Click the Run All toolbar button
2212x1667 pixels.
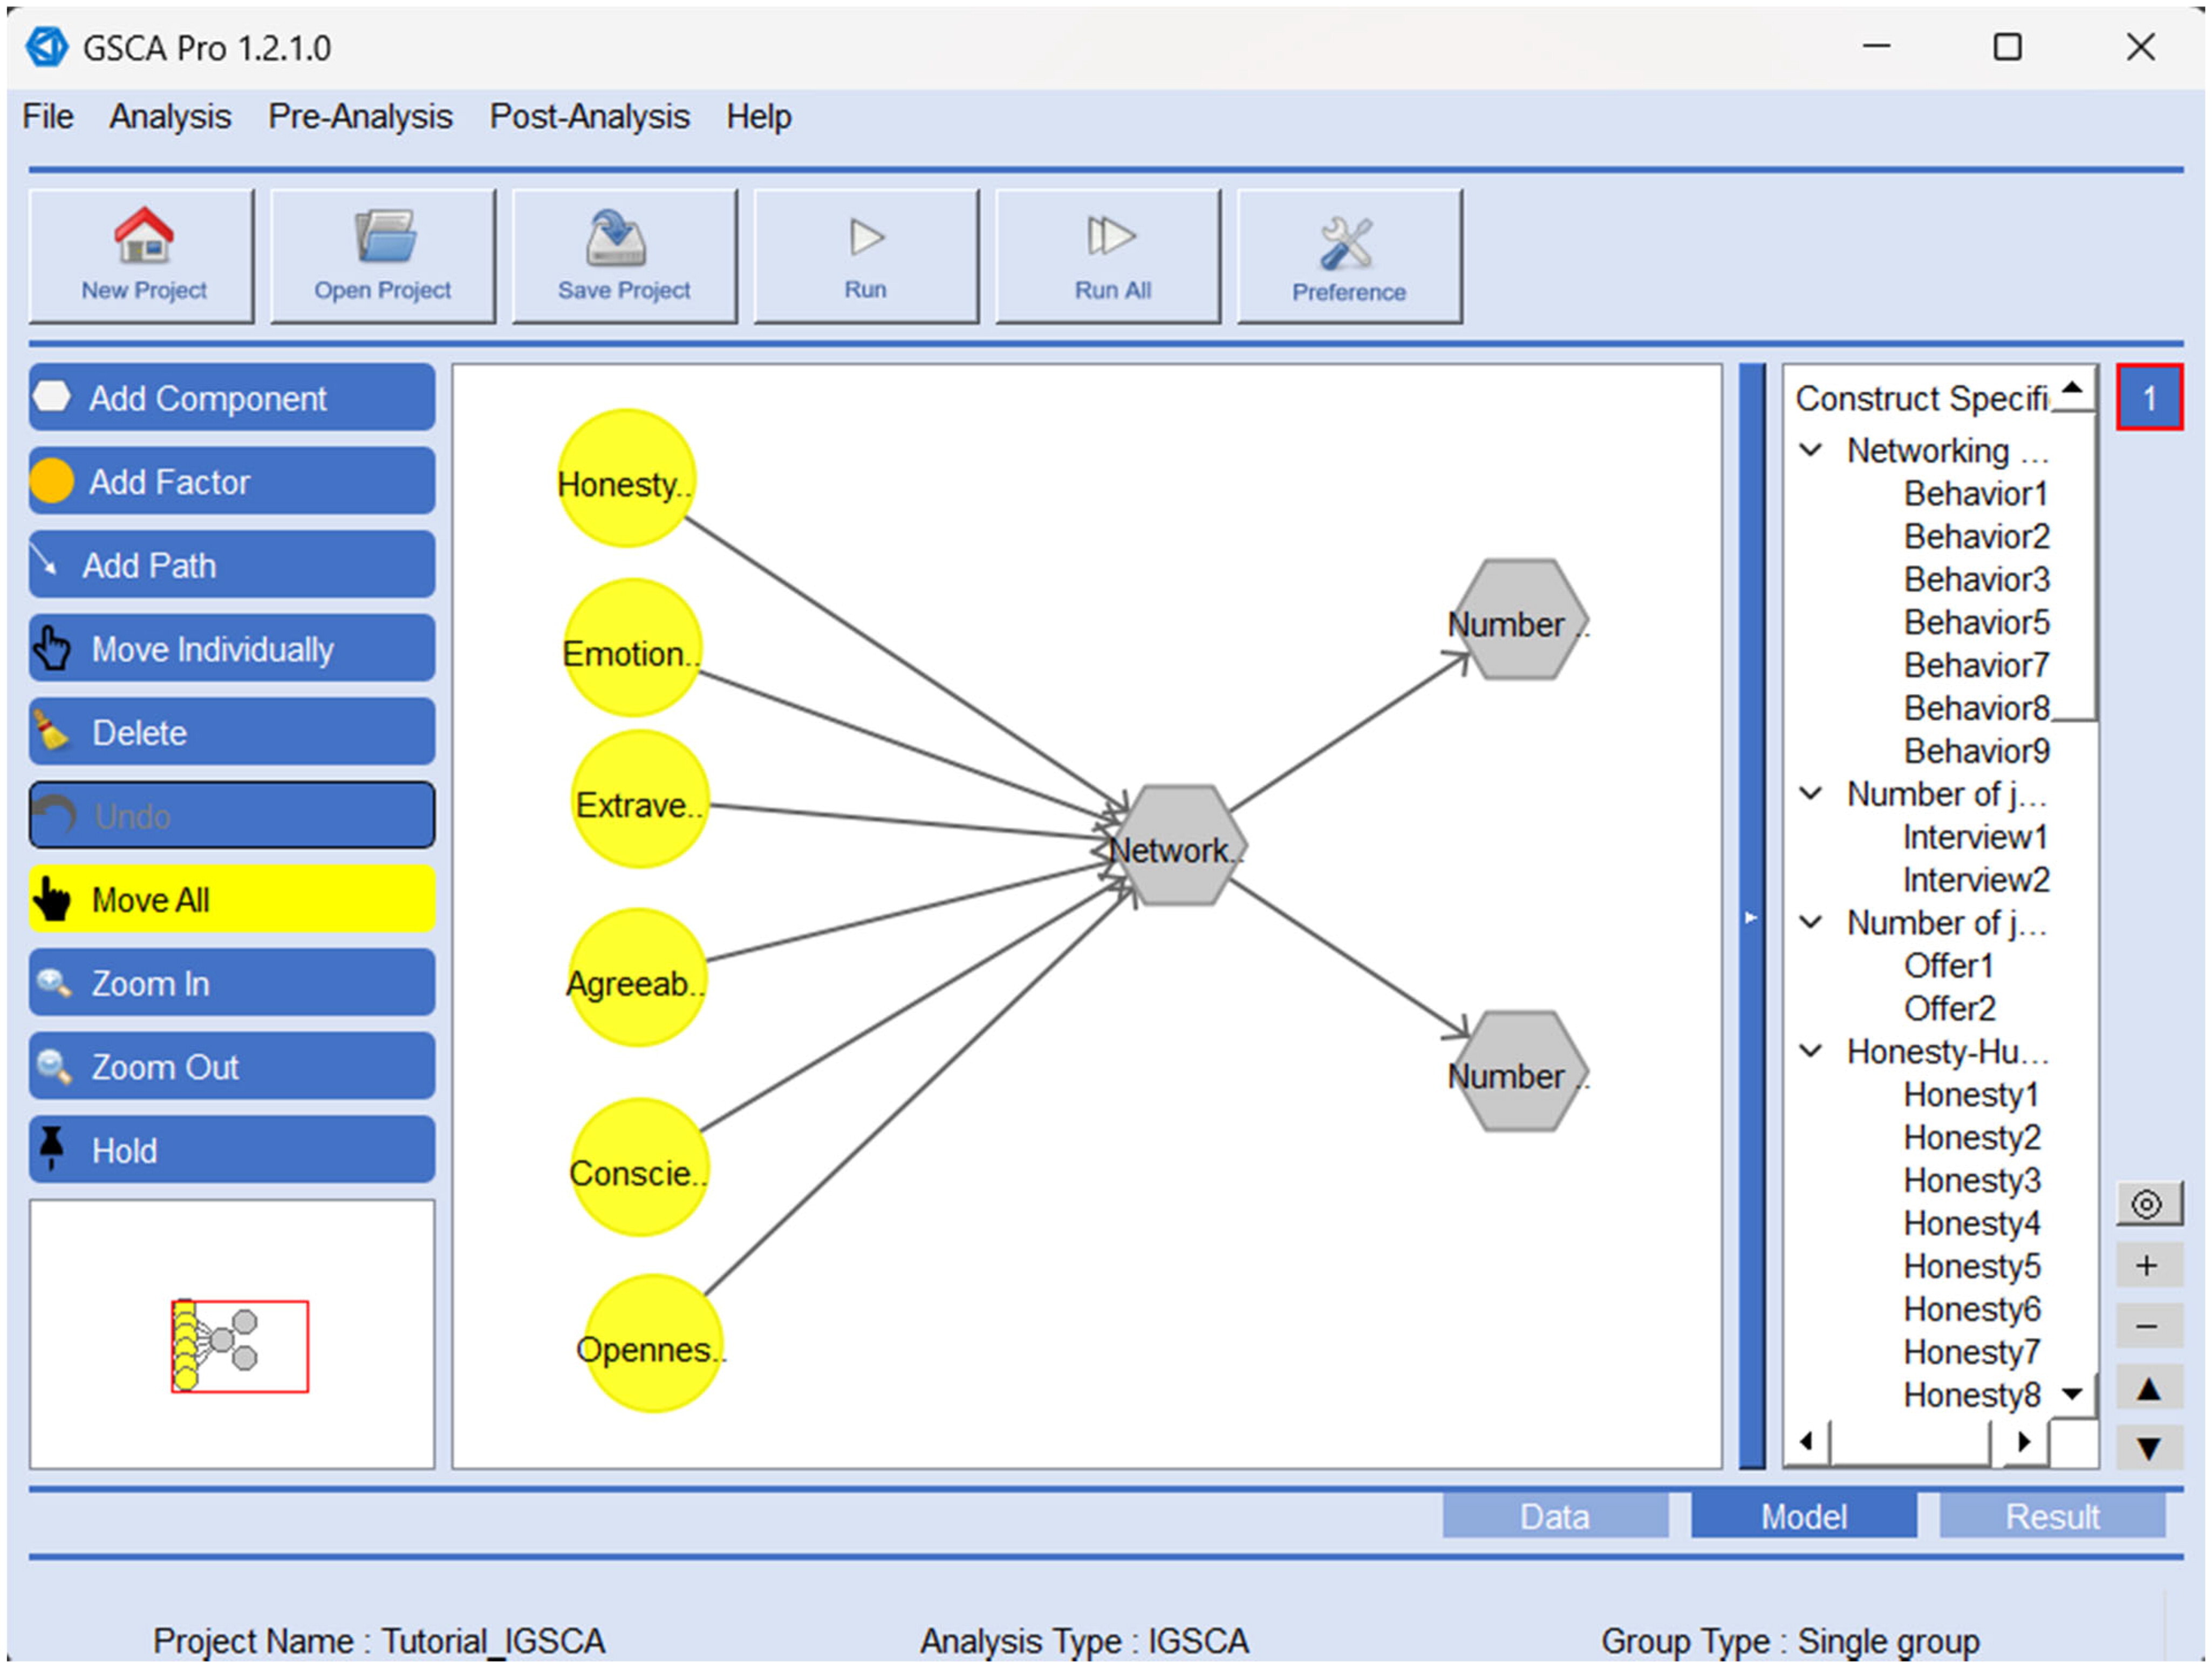tap(1108, 256)
